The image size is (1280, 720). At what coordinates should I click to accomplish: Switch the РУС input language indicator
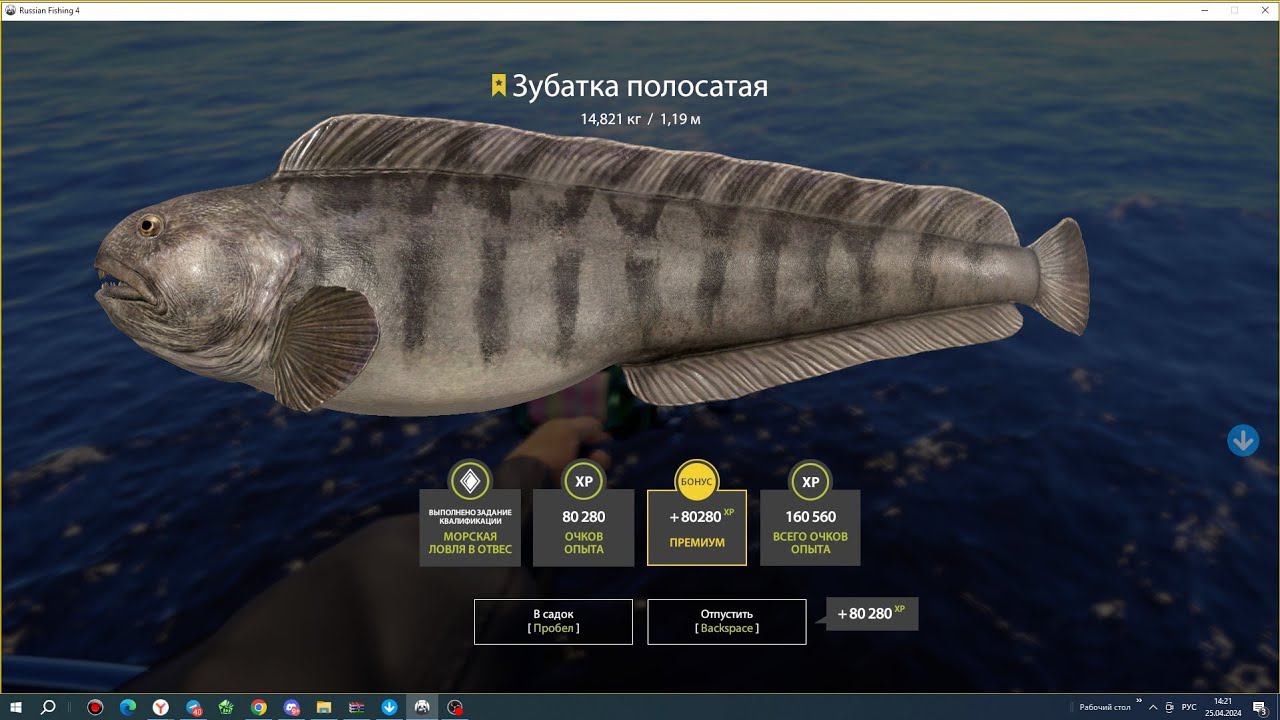pos(1189,707)
